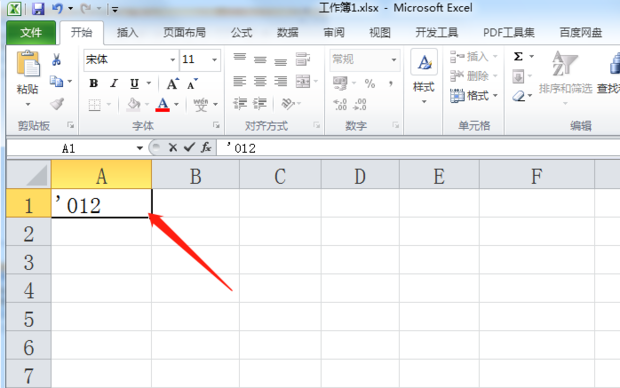
Task: Click the accounting number format icon
Action: (x=340, y=83)
